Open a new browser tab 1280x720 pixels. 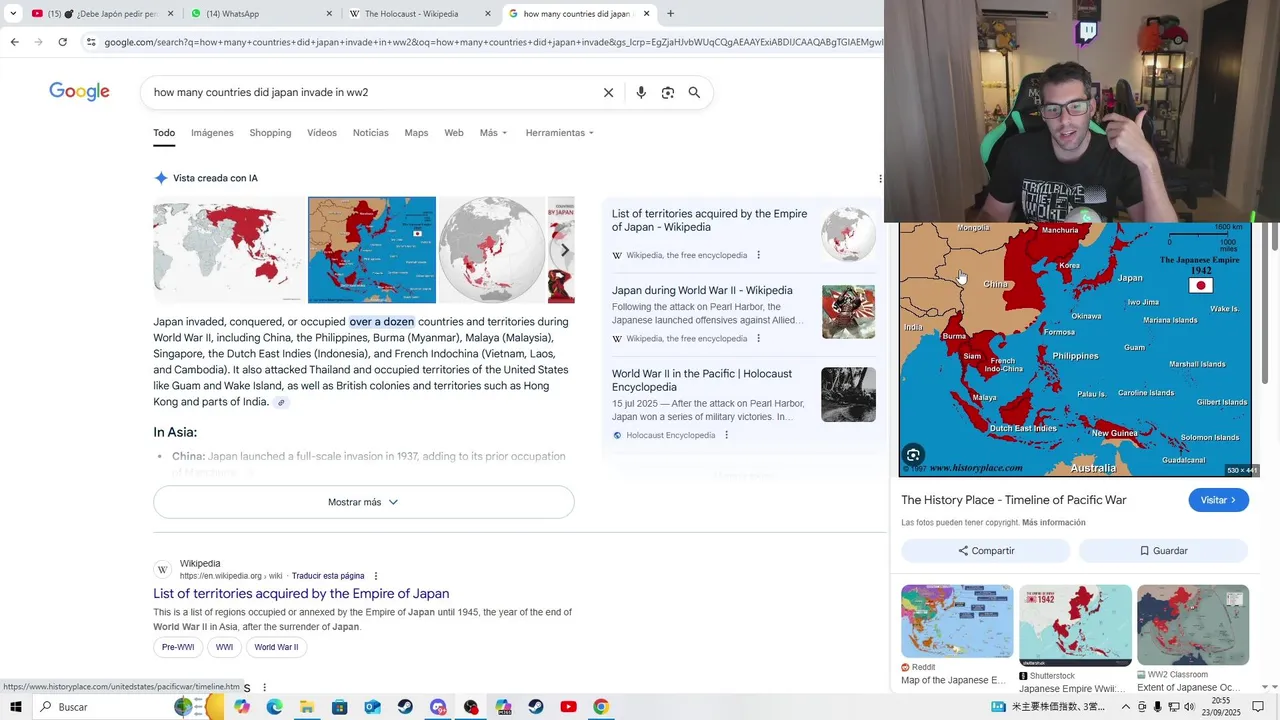click(670, 14)
